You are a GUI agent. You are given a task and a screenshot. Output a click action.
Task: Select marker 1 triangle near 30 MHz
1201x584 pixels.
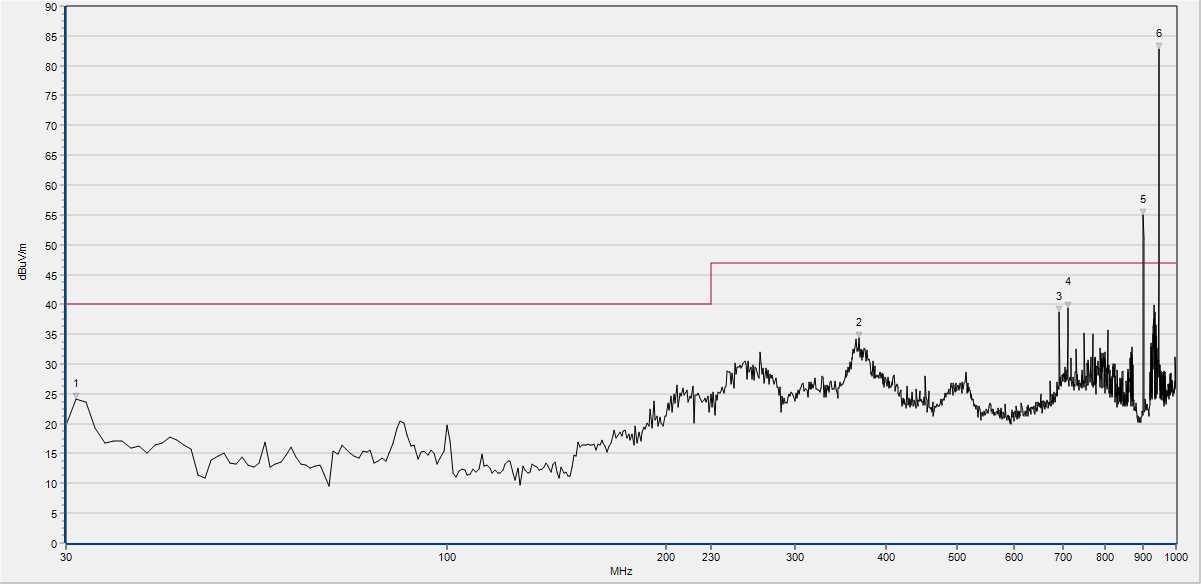pyautogui.click(x=76, y=395)
